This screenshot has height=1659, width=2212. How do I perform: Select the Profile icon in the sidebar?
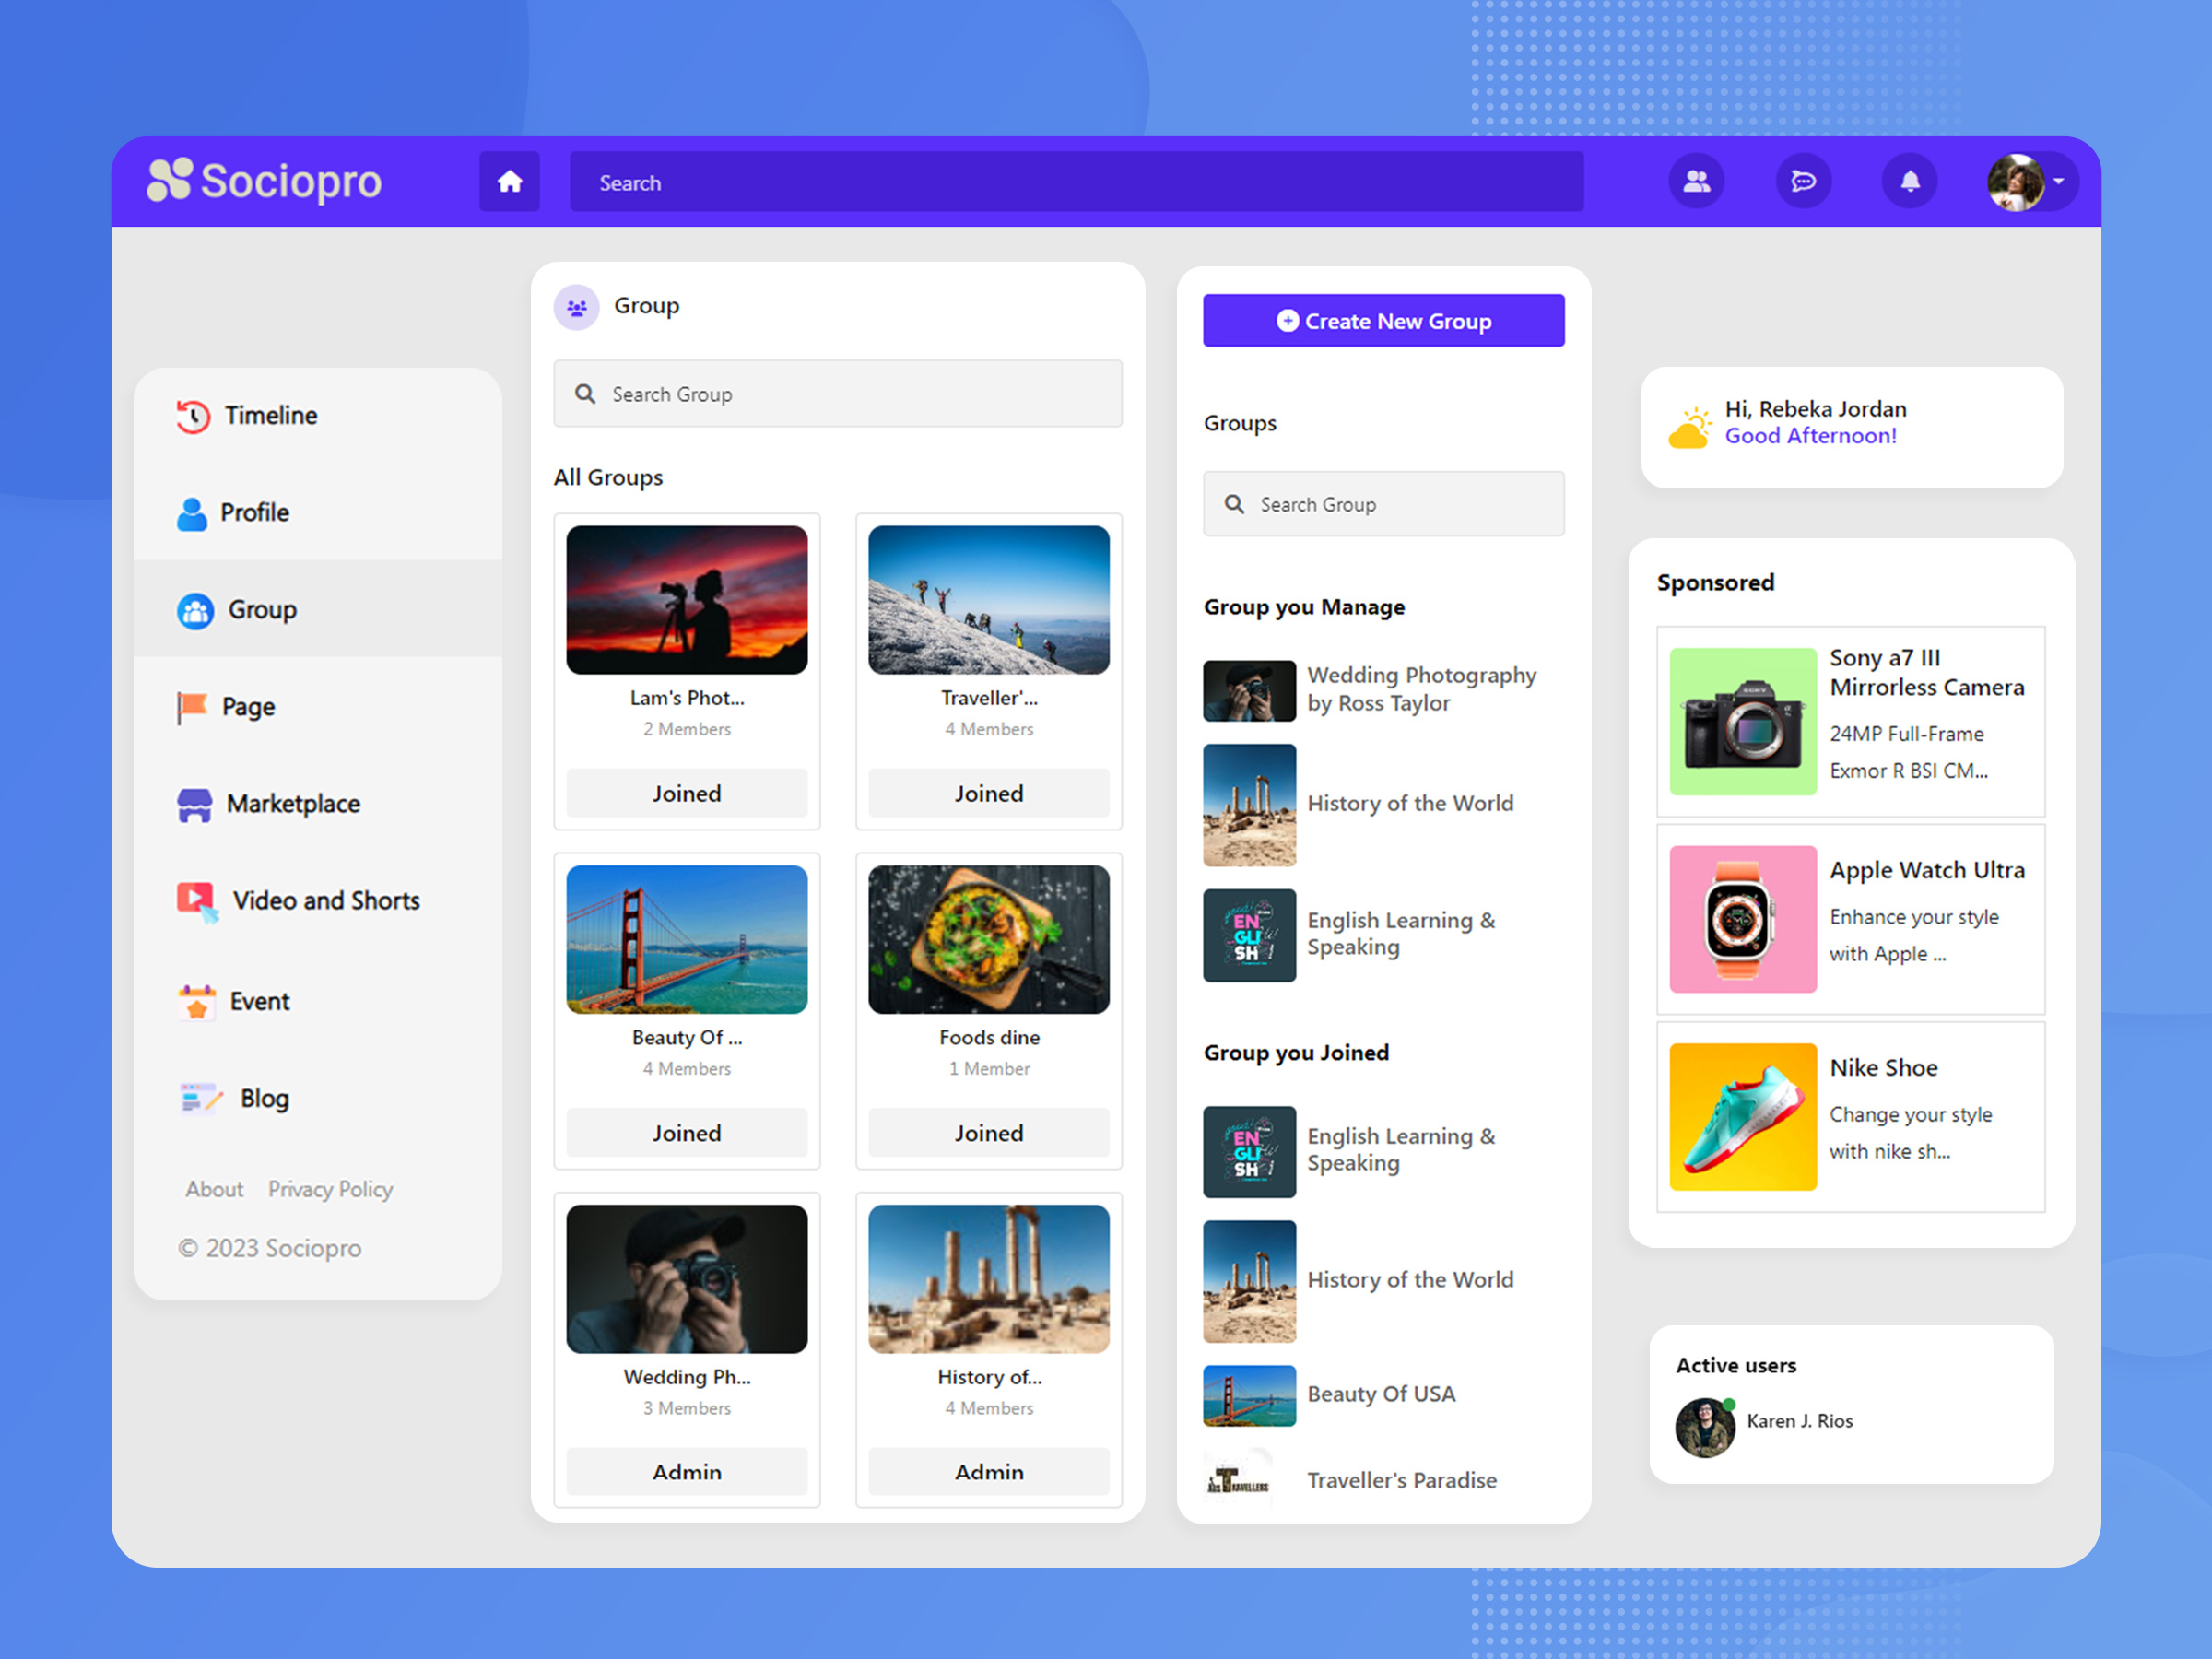pos(192,512)
